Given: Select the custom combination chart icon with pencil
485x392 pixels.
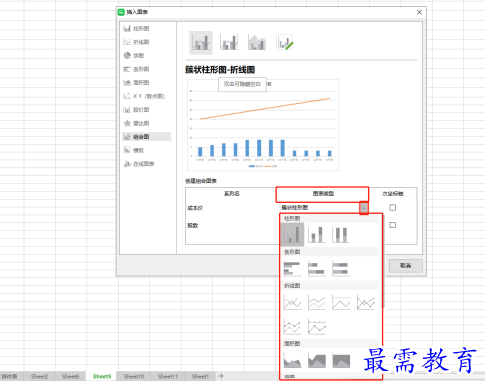Looking at the screenshot, I should [285, 42].
